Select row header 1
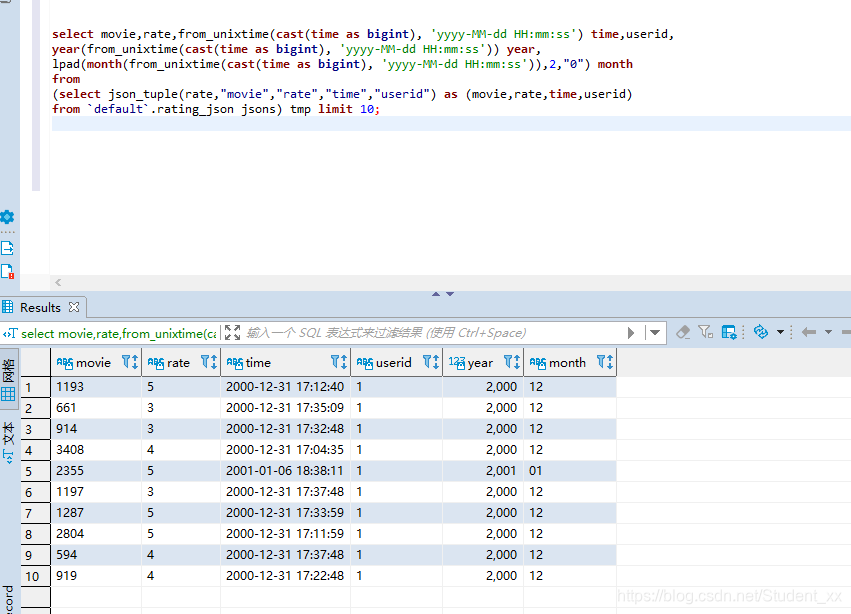Image resolution: width=851 pixels, height=614 pixels. [36, 387]
